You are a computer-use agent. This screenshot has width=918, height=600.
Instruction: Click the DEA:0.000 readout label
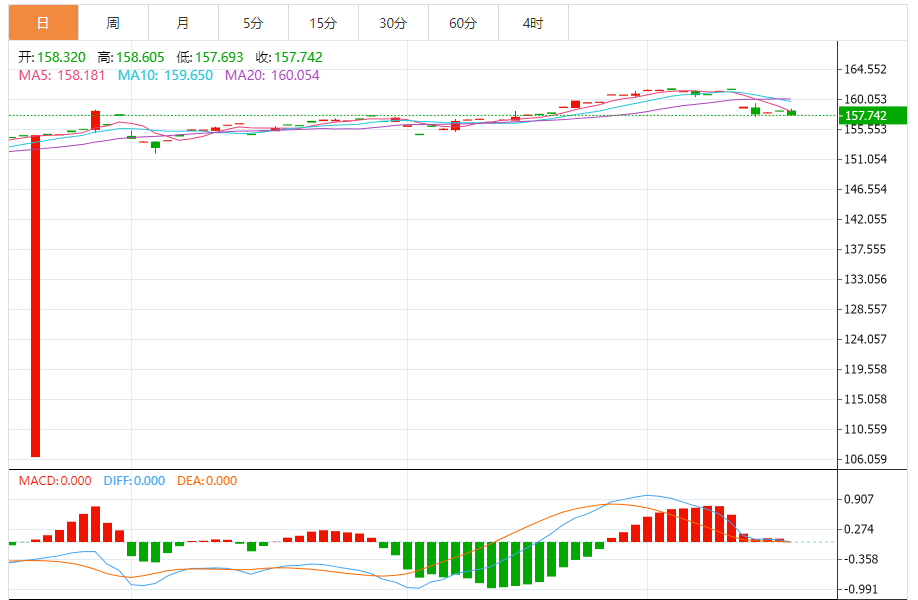(207, 481)
